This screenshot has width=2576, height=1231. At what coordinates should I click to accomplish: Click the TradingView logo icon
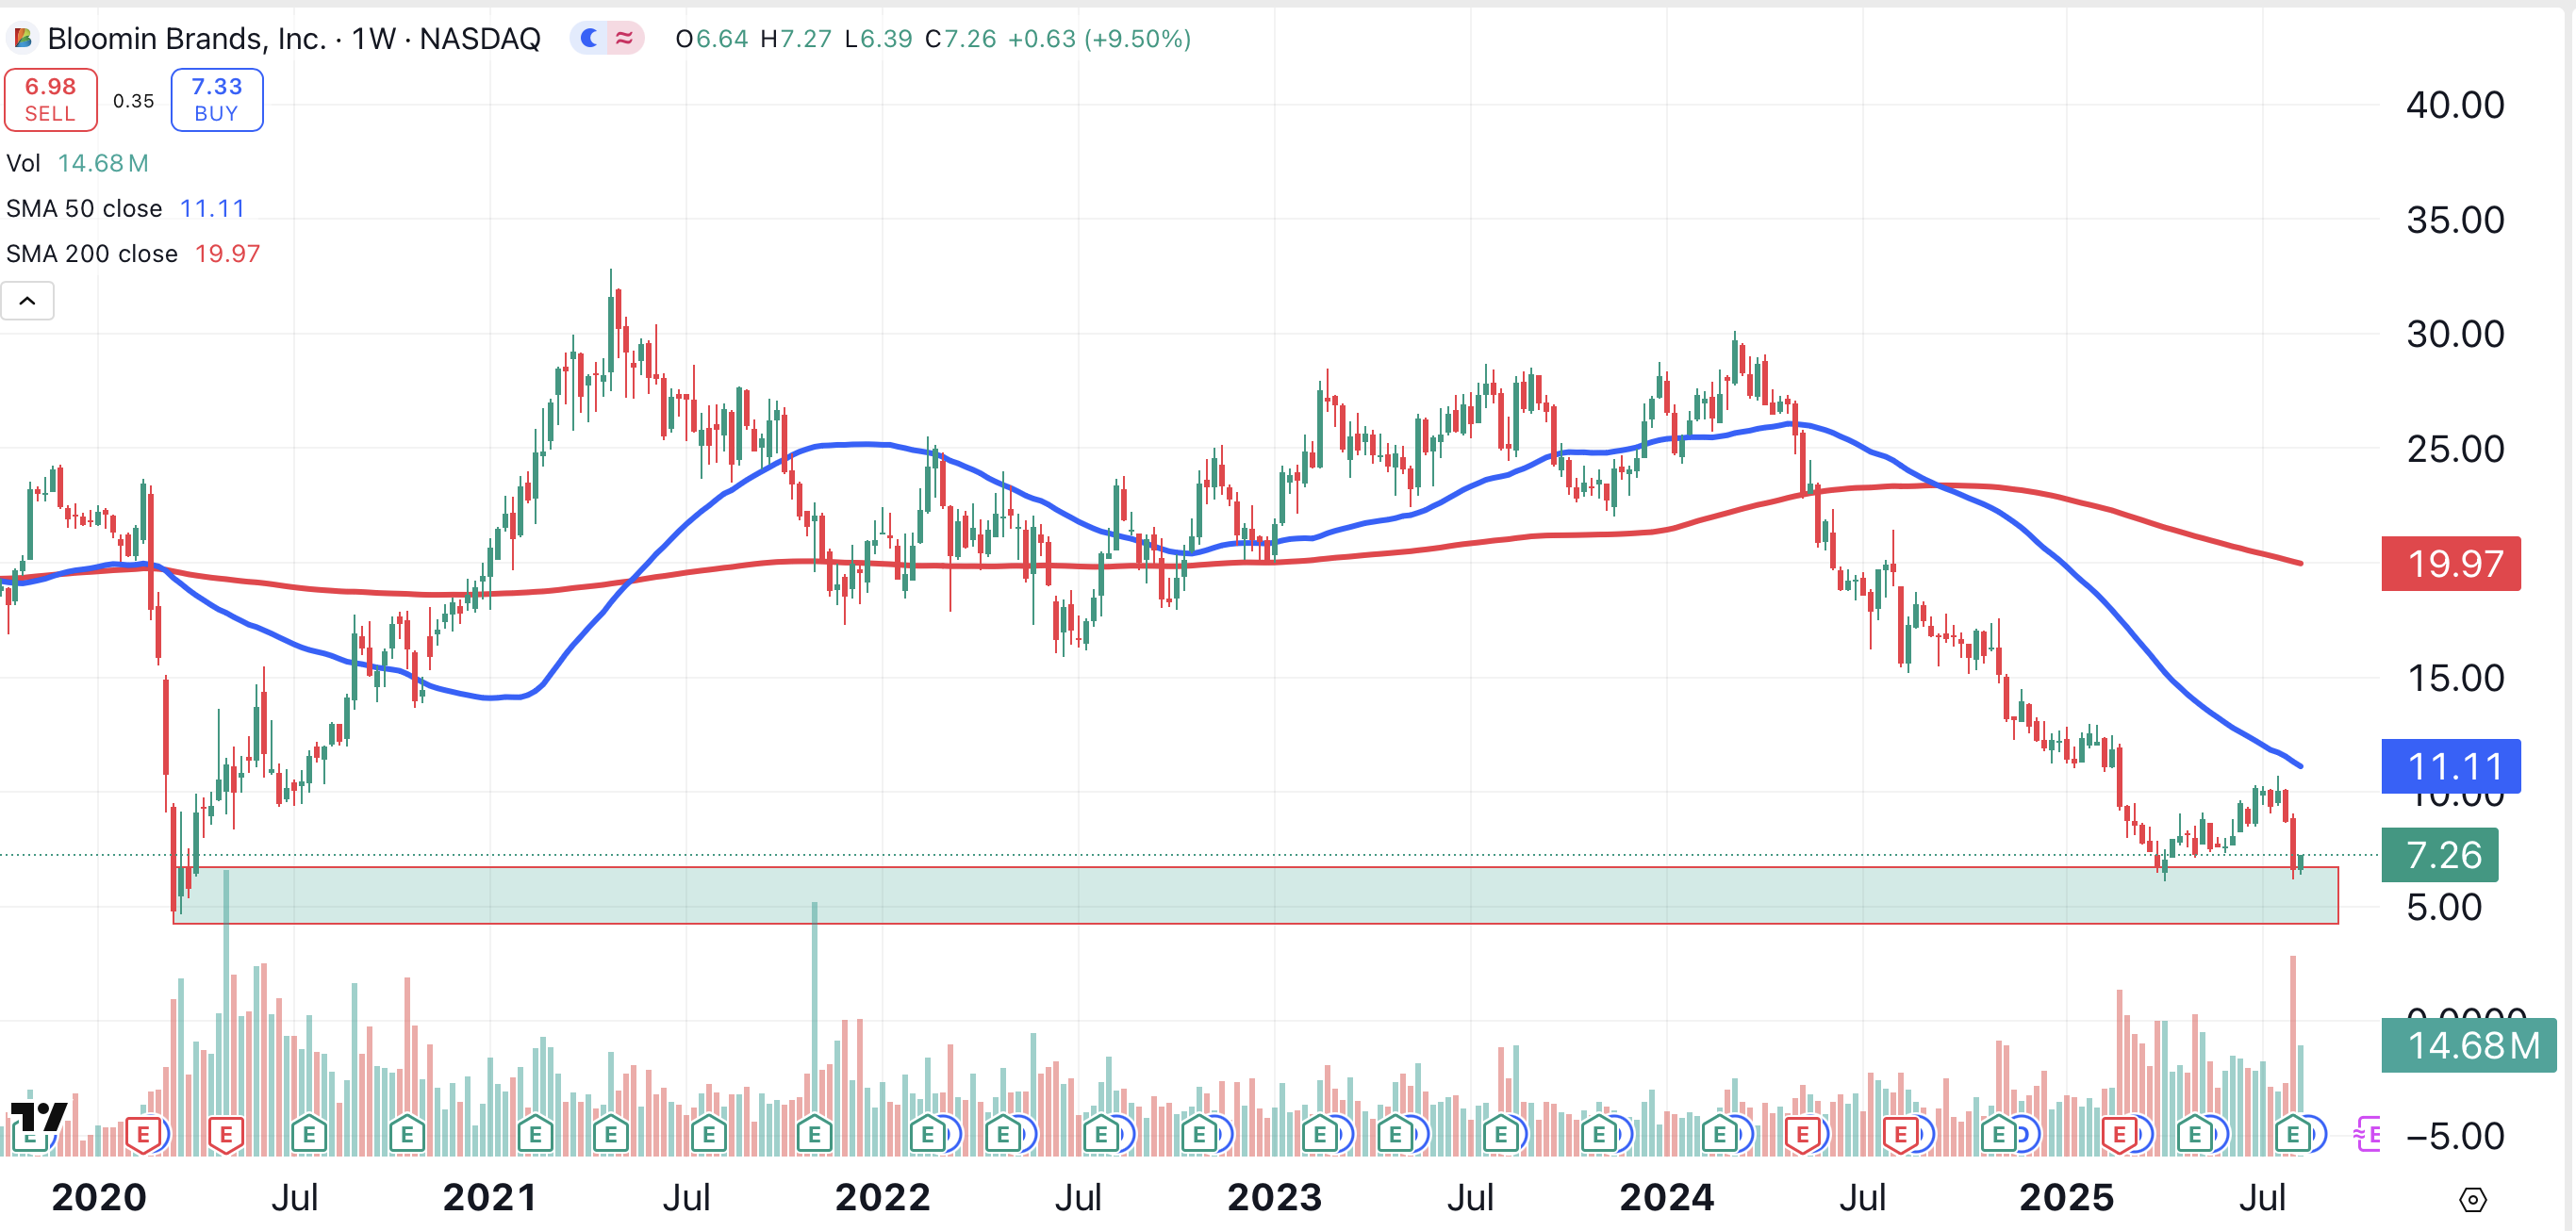pos(38,1116)
